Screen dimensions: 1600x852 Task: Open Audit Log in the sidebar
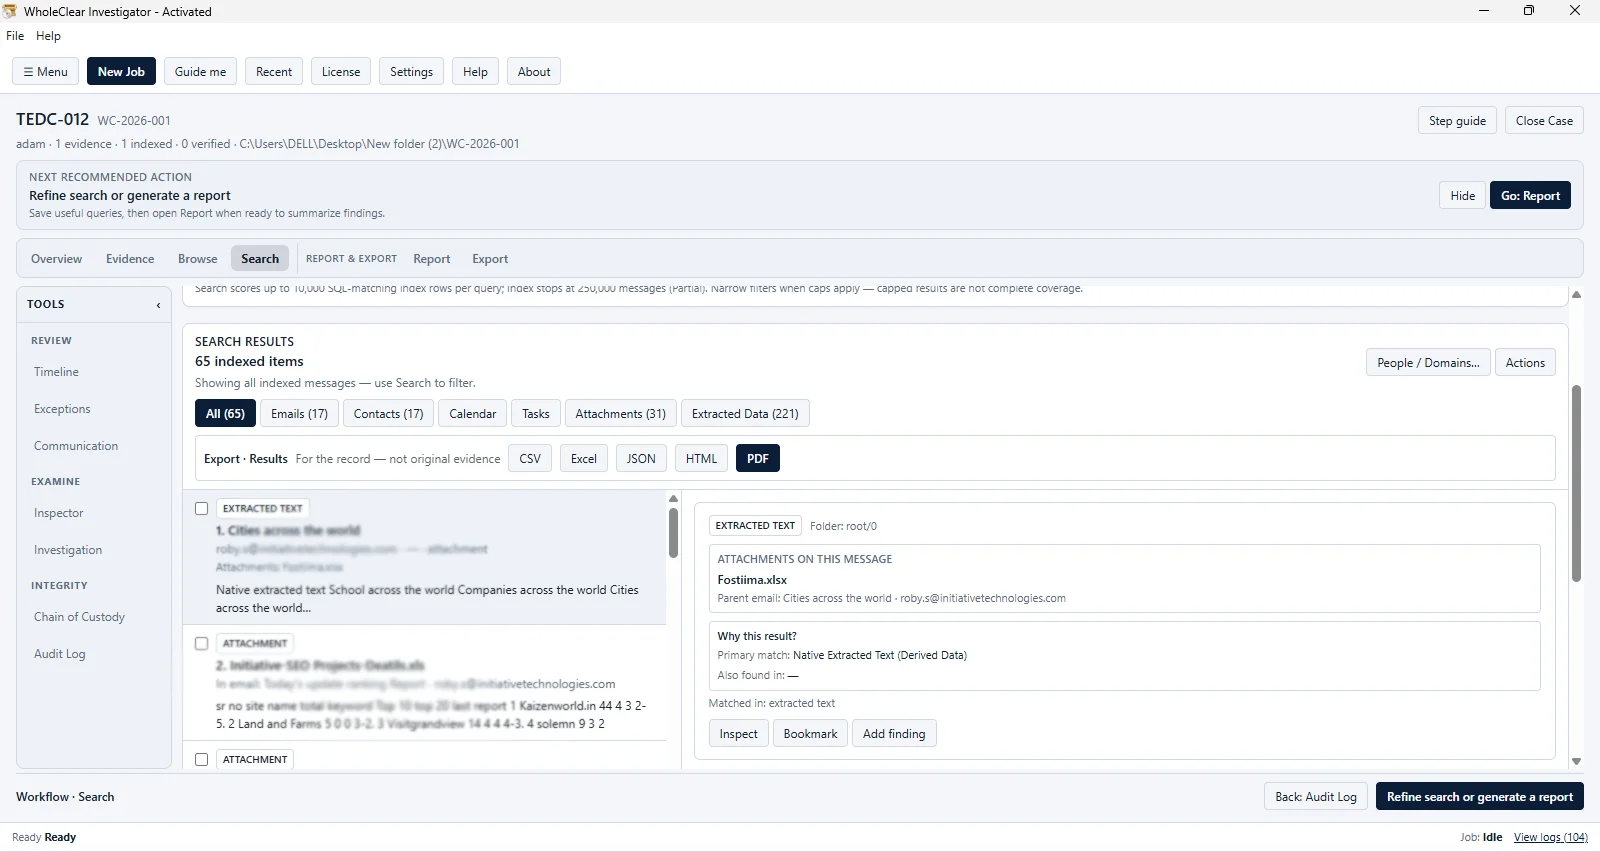coord(60,654)
